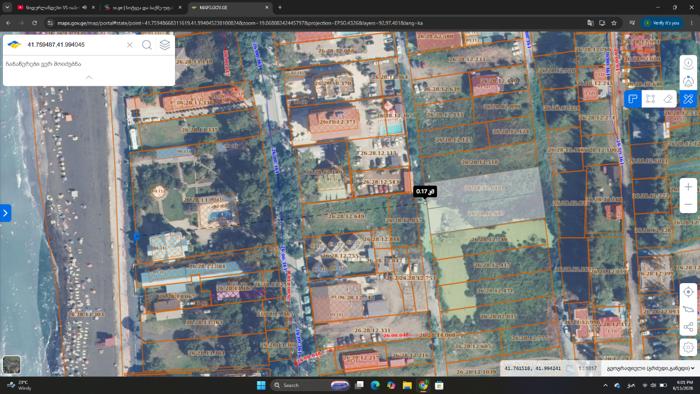Click the site information icon in the address bar
Image resolution: width=700 pixels, height=394 pixels.
click(x=50, y=23)
